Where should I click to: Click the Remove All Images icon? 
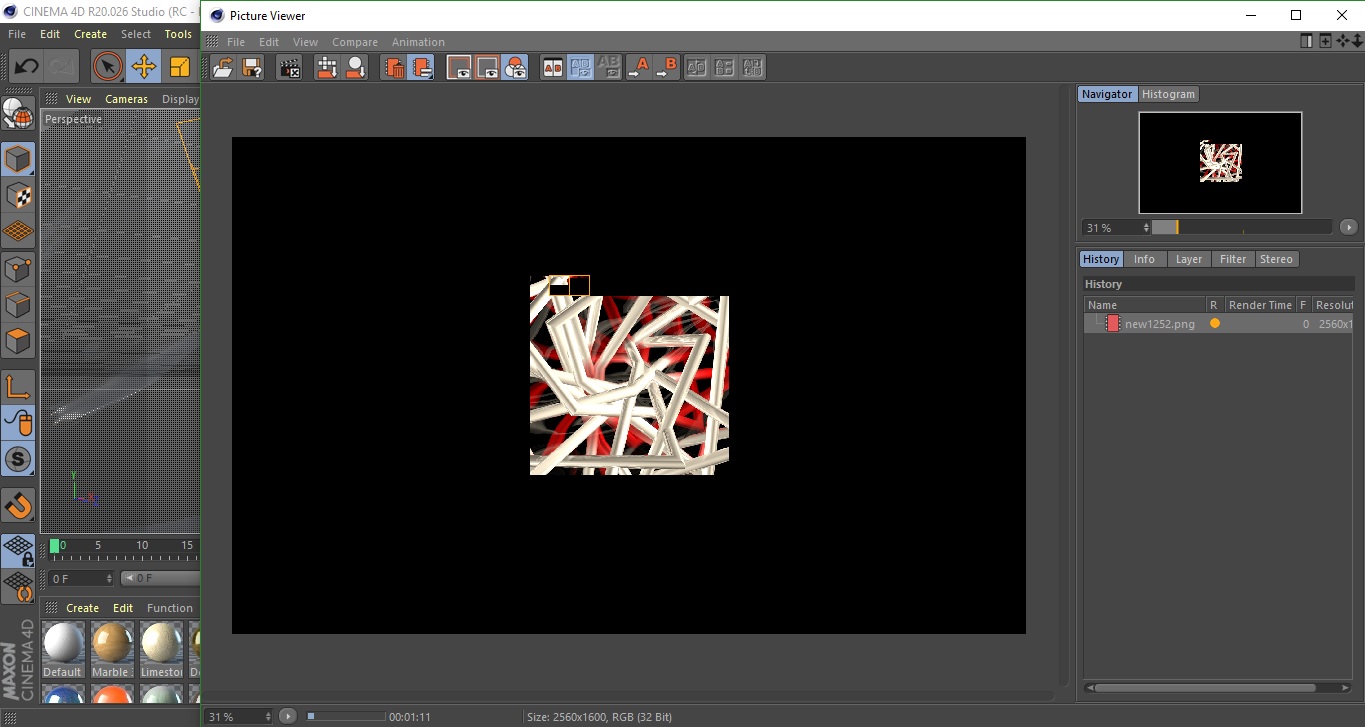pos(422,68)
